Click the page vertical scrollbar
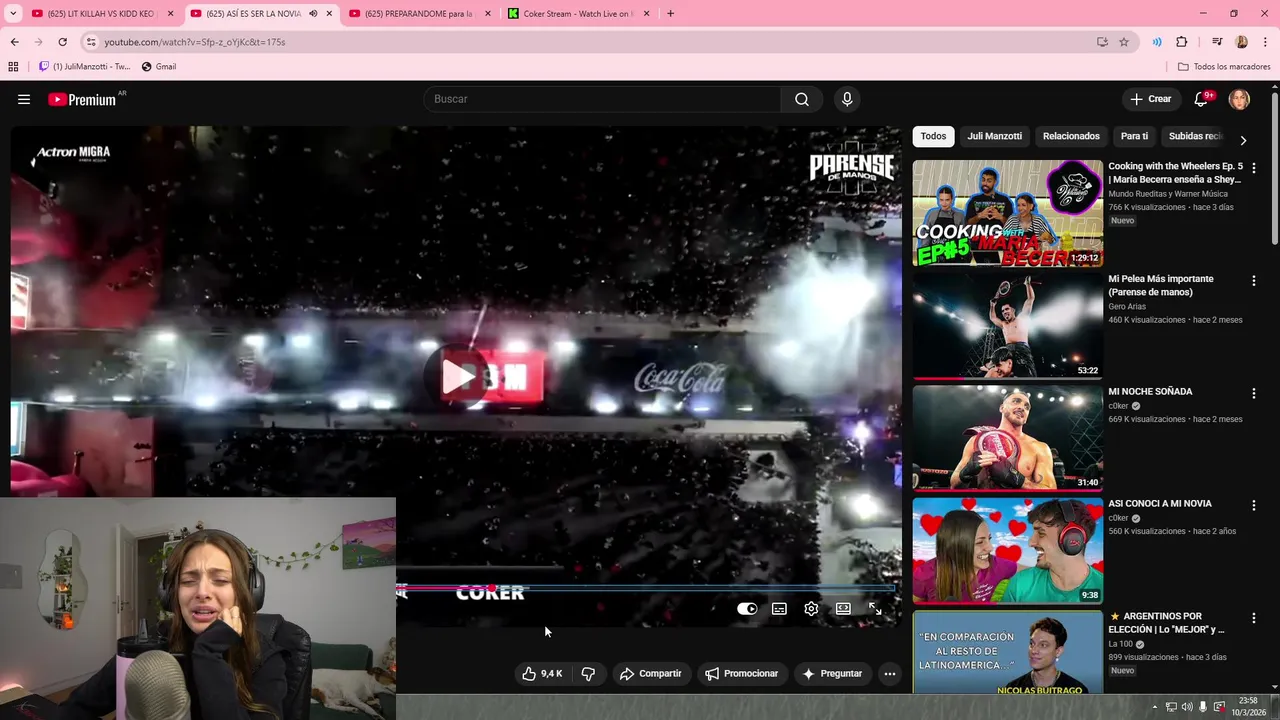 (1275, 168)
